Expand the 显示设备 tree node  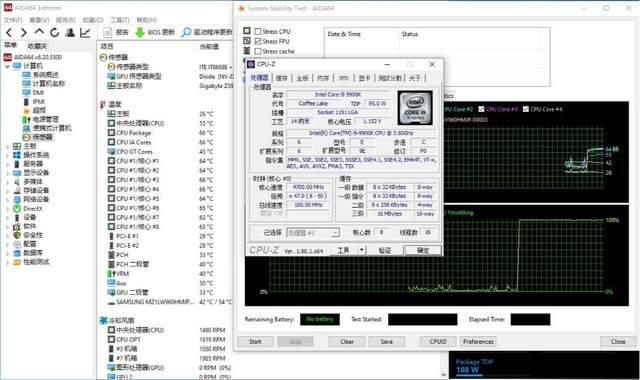pyautogui.click(x=7, y=173)
